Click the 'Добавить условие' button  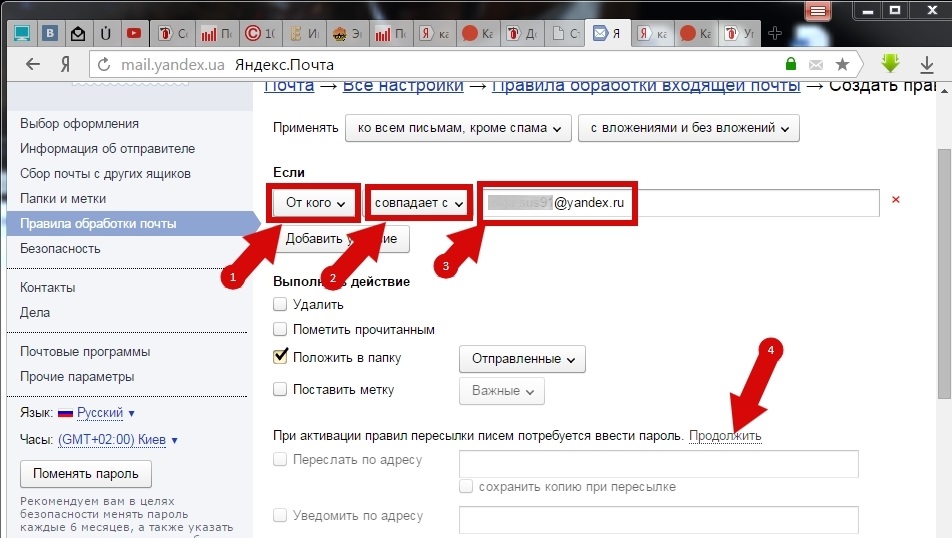click(341, 239)
